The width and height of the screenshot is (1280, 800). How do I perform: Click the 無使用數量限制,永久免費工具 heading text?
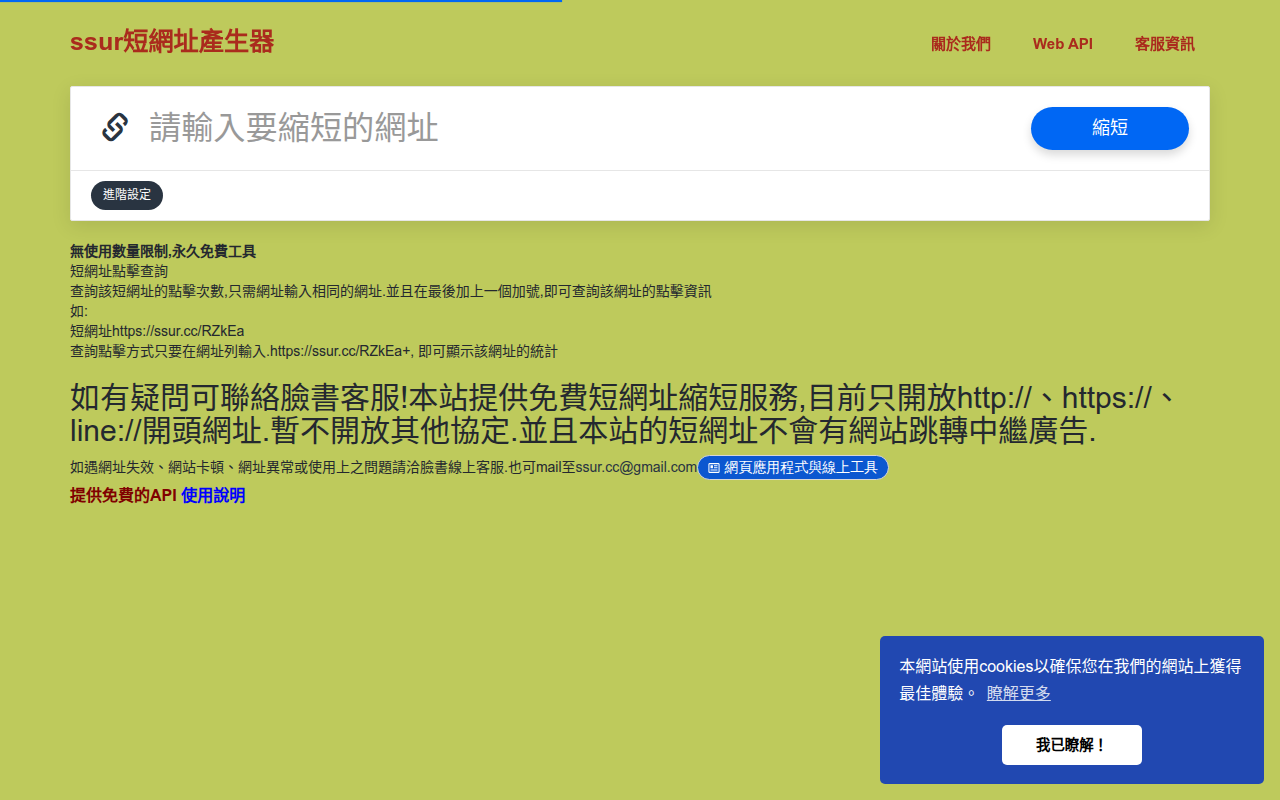coord(163,251)
